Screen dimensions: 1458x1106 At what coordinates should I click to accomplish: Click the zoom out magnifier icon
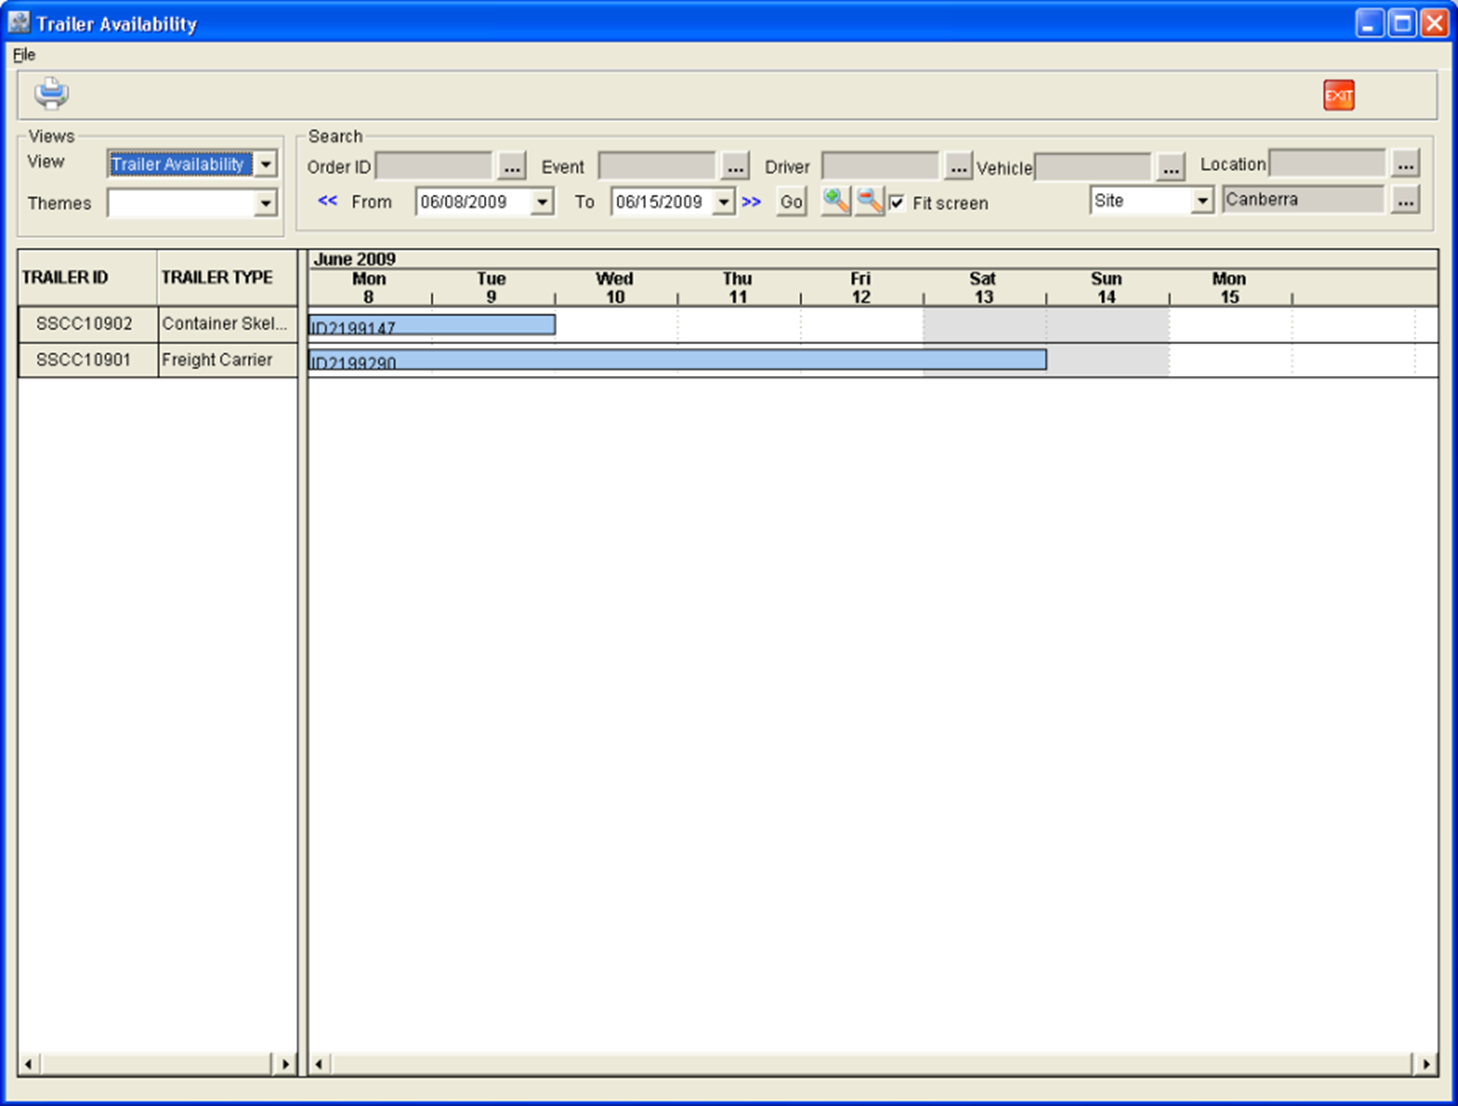click(870, 201)
